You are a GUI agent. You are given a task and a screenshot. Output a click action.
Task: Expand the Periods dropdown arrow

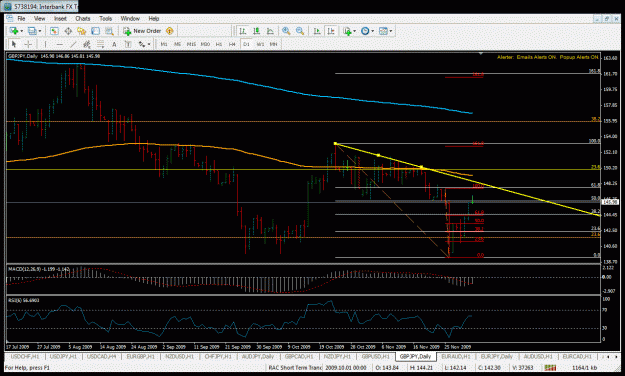(373, 31)
